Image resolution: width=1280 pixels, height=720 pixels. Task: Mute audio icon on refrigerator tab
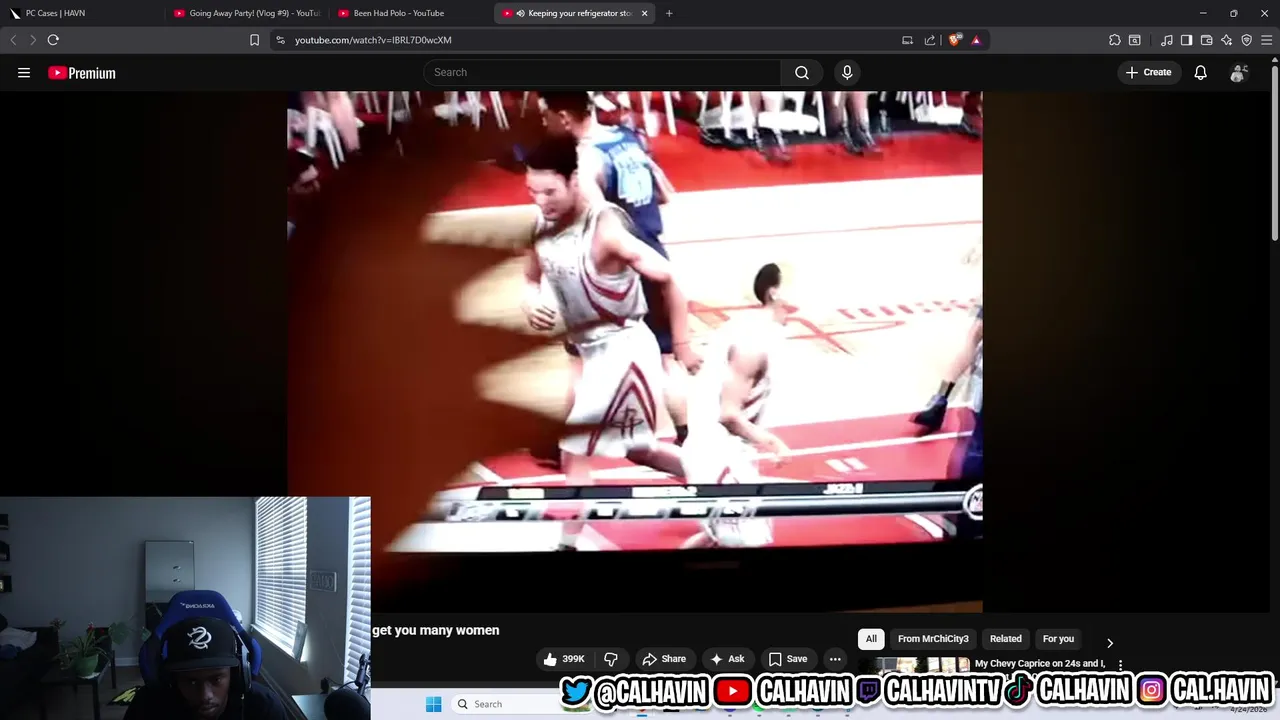[x=520, y=13]
